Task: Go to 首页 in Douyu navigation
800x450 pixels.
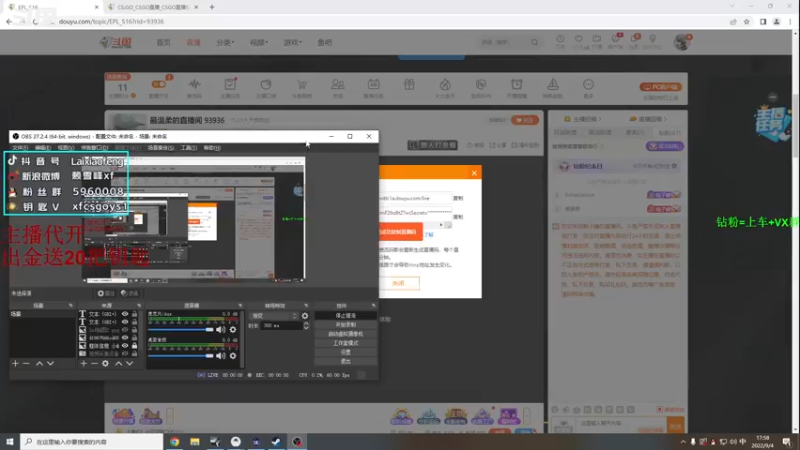Action: tap(163, 42)
